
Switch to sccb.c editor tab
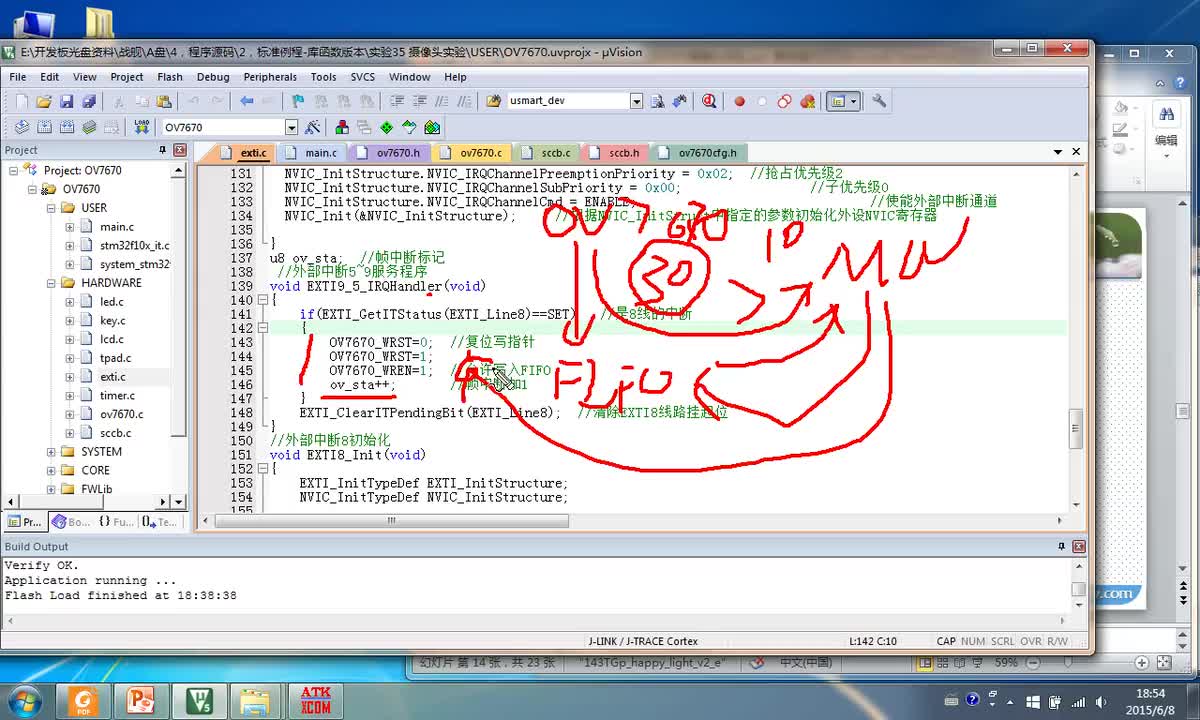click(x=547, y=153)
